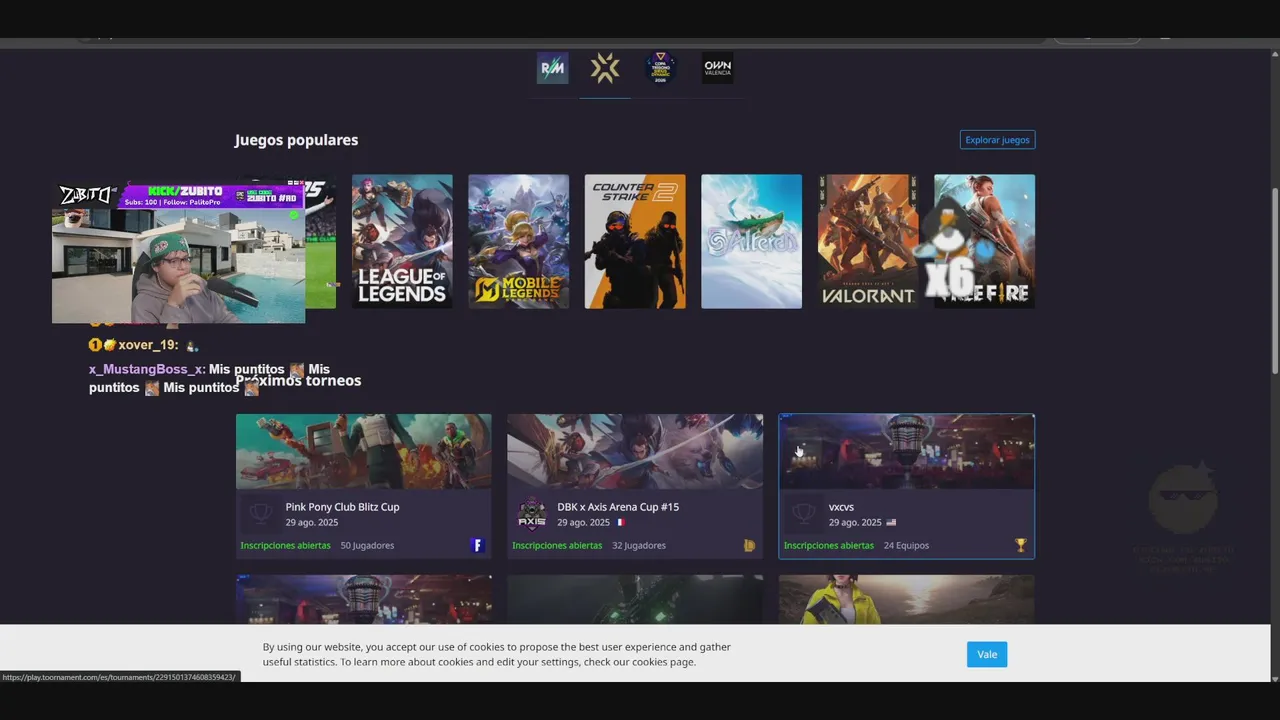The height and width of the screenshot is (720, 1280).
Task: Select the Copa trophy logo in carousel
Action: click(661, 68)
